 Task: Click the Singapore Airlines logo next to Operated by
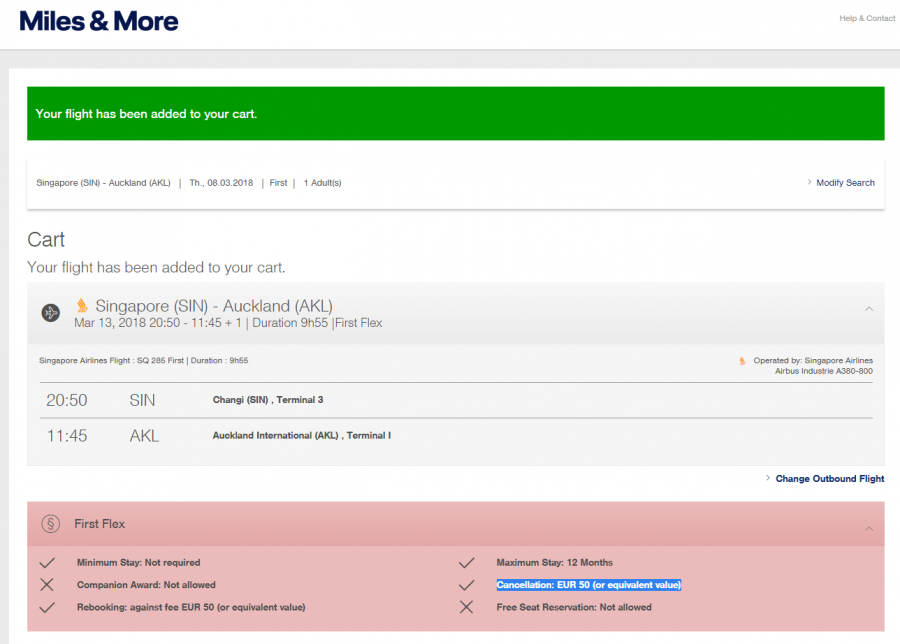coord(742,361)
